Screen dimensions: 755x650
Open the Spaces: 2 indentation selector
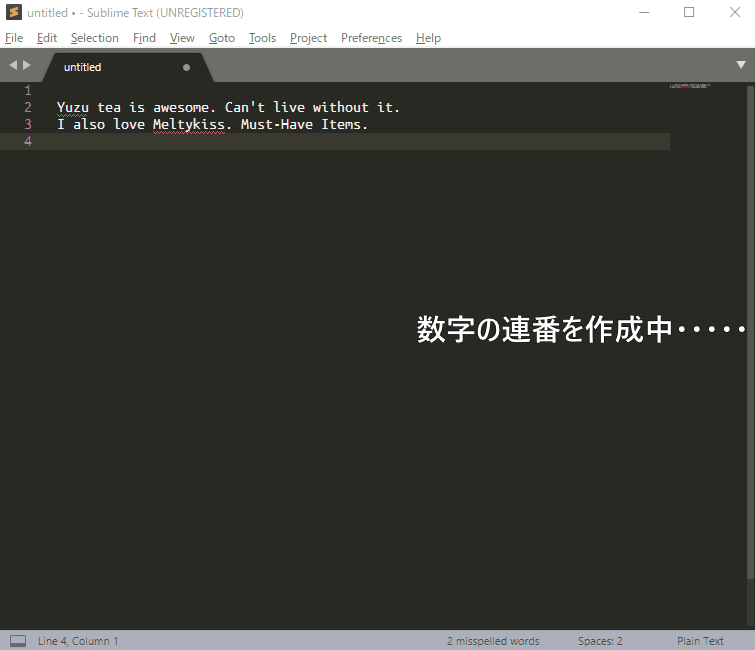[x=600, y=641]
